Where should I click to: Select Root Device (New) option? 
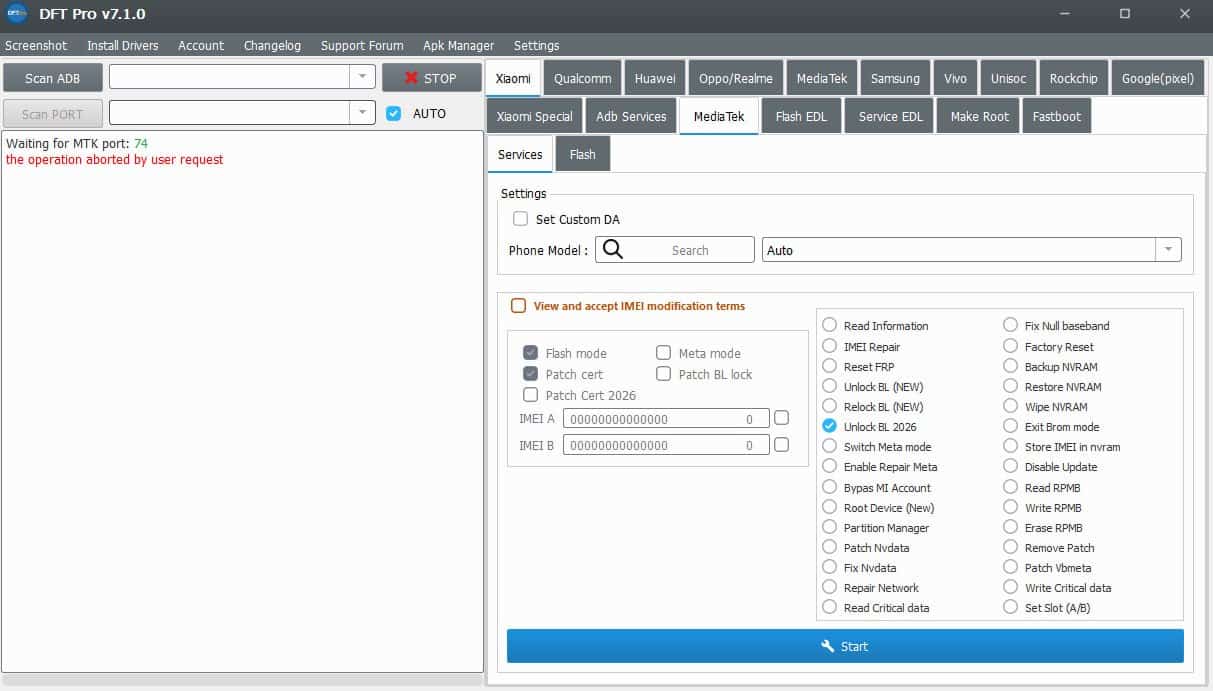tap(829, 507)
